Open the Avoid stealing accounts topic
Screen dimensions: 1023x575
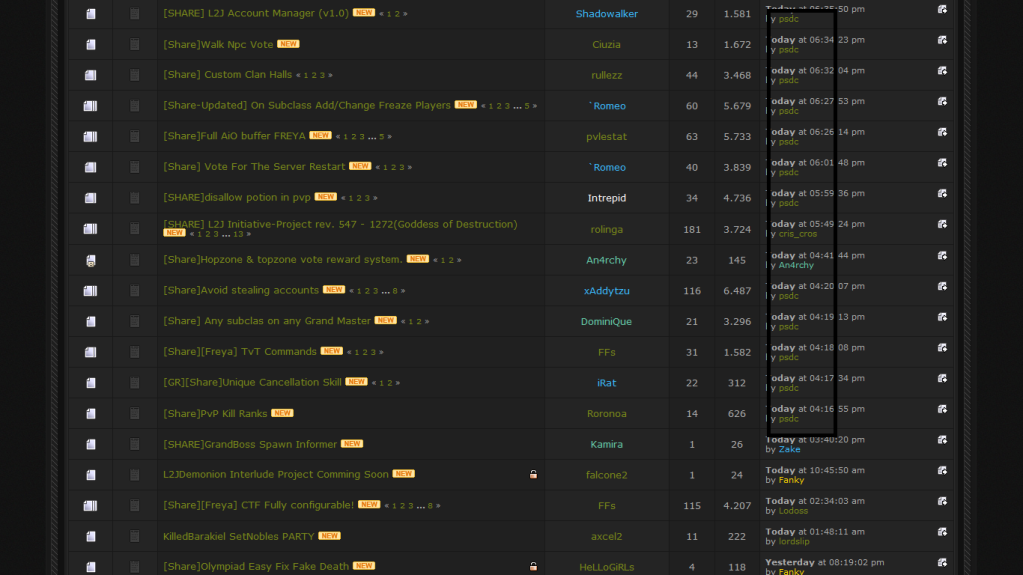pyautogui.click(x=241, y=290)
